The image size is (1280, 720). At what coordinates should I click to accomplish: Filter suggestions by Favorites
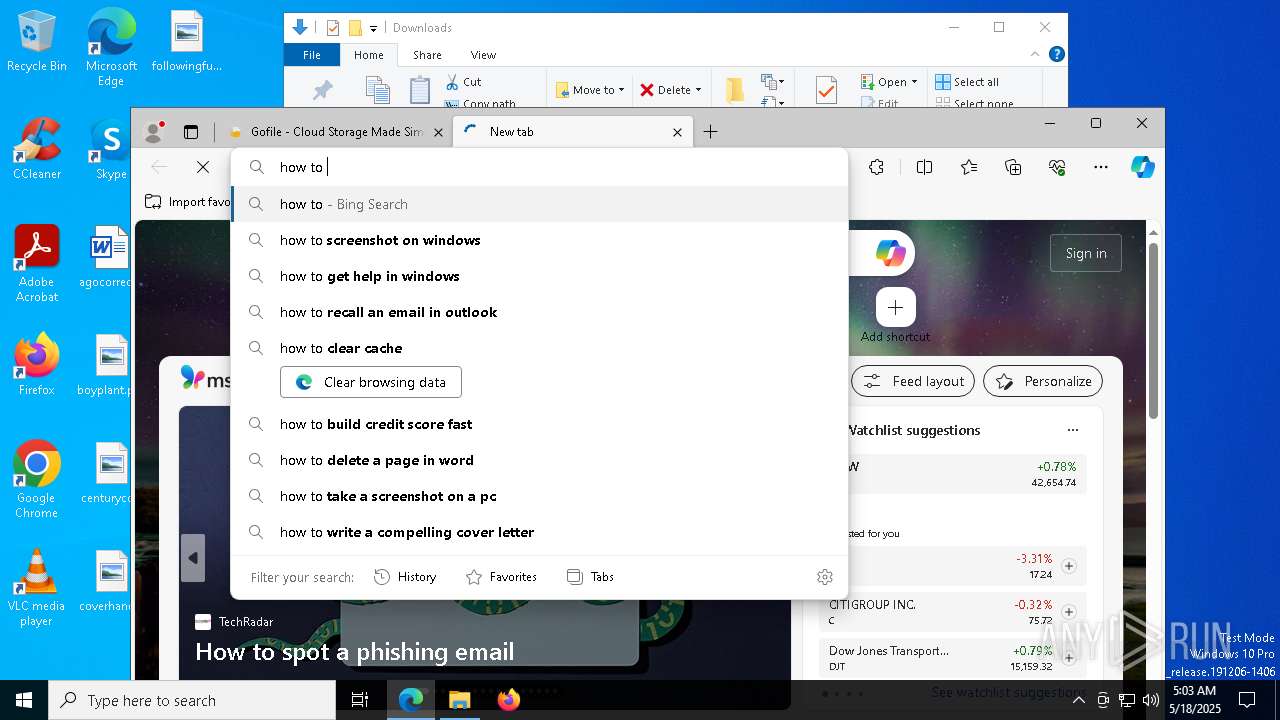(x=501, y=577)
